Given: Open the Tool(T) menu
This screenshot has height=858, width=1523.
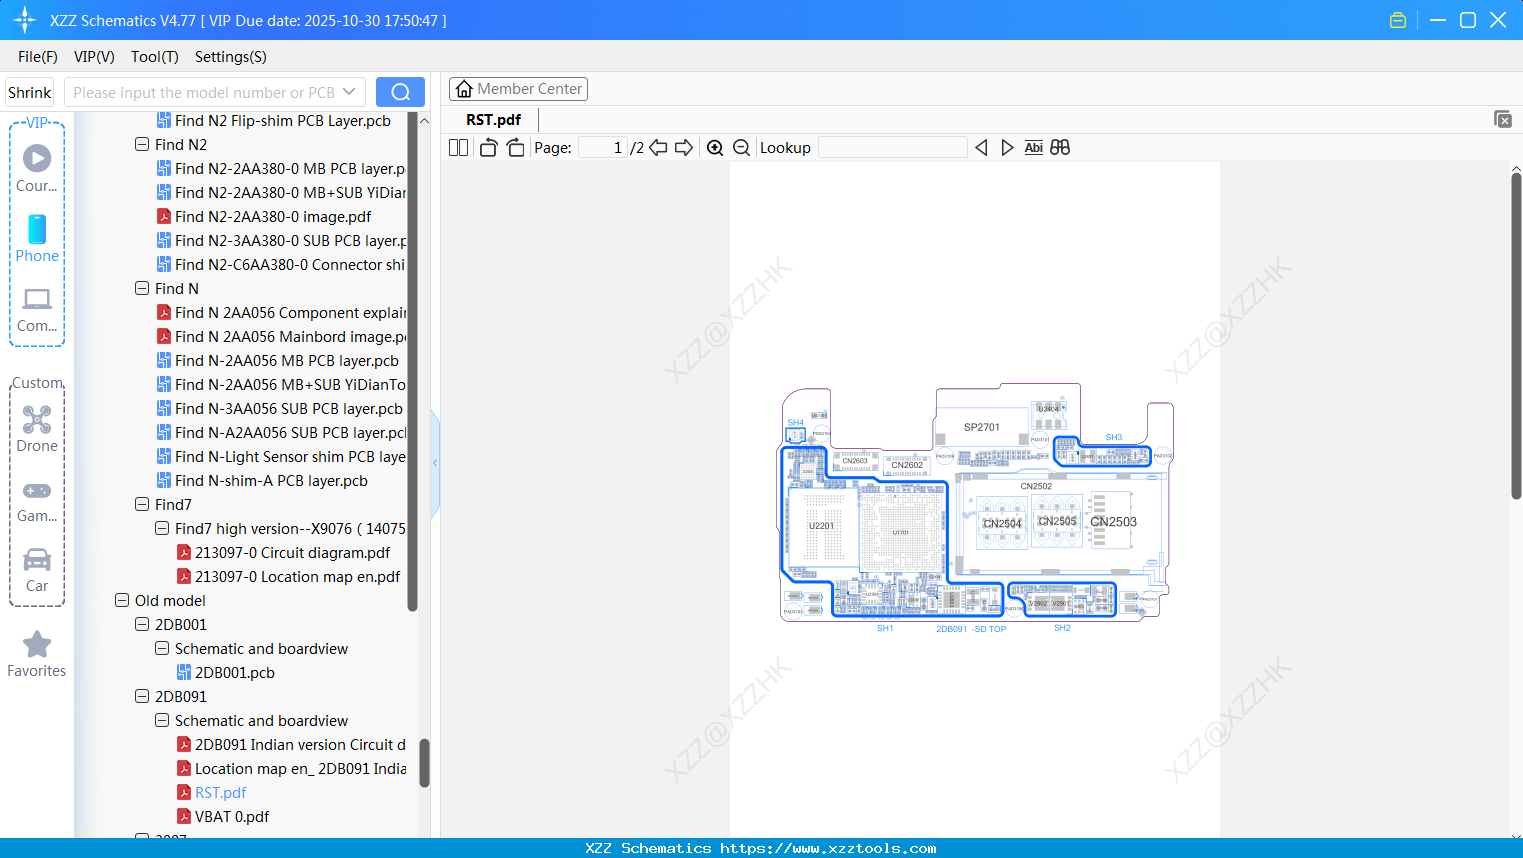Looking at the screenshot, I should [155, 57].
